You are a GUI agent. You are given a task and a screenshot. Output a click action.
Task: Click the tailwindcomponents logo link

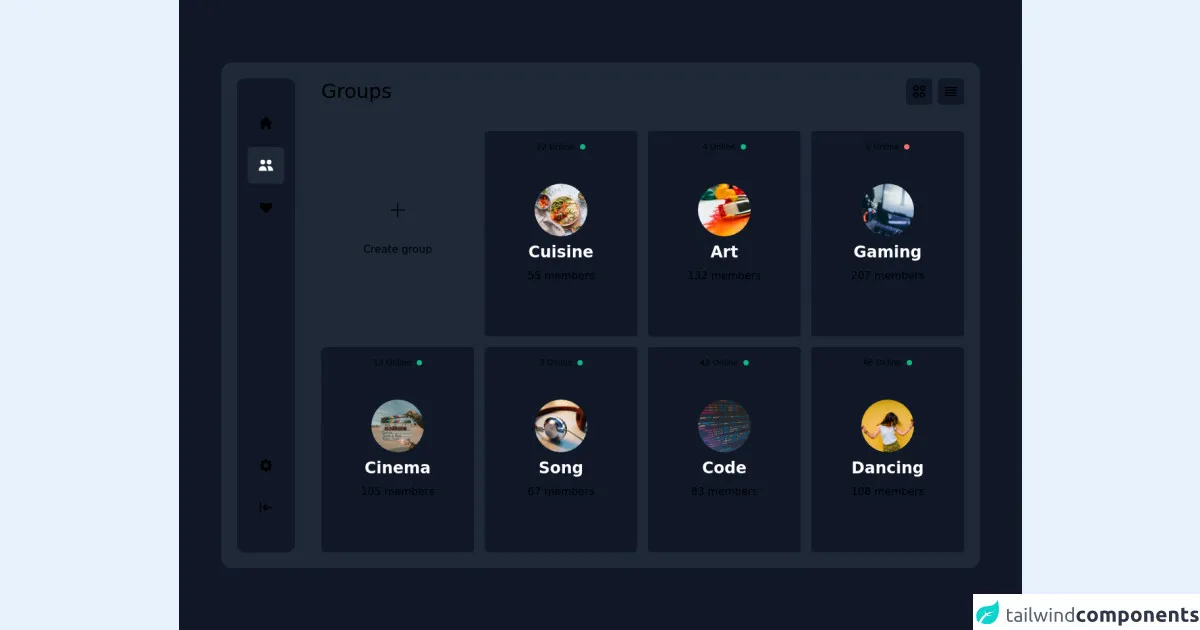tap(1087, 613)
